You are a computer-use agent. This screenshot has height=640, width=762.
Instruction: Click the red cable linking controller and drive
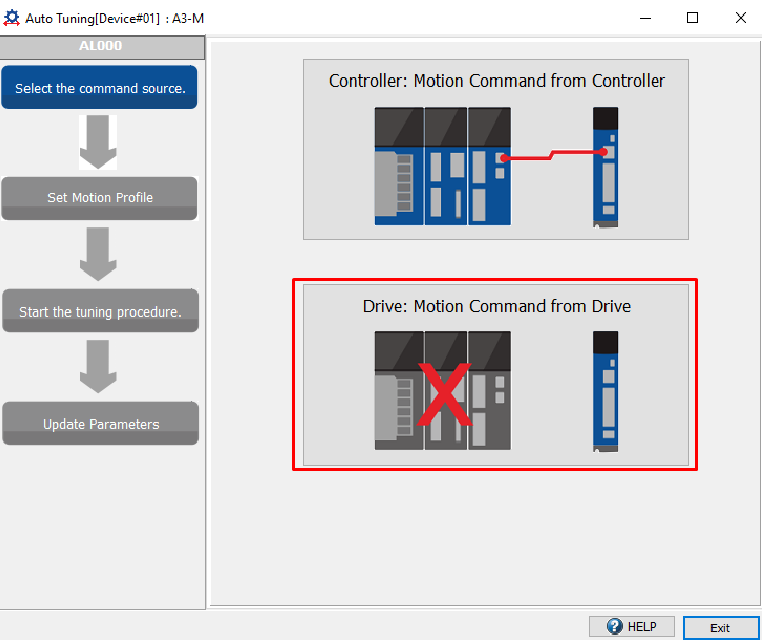pos(555,155)
